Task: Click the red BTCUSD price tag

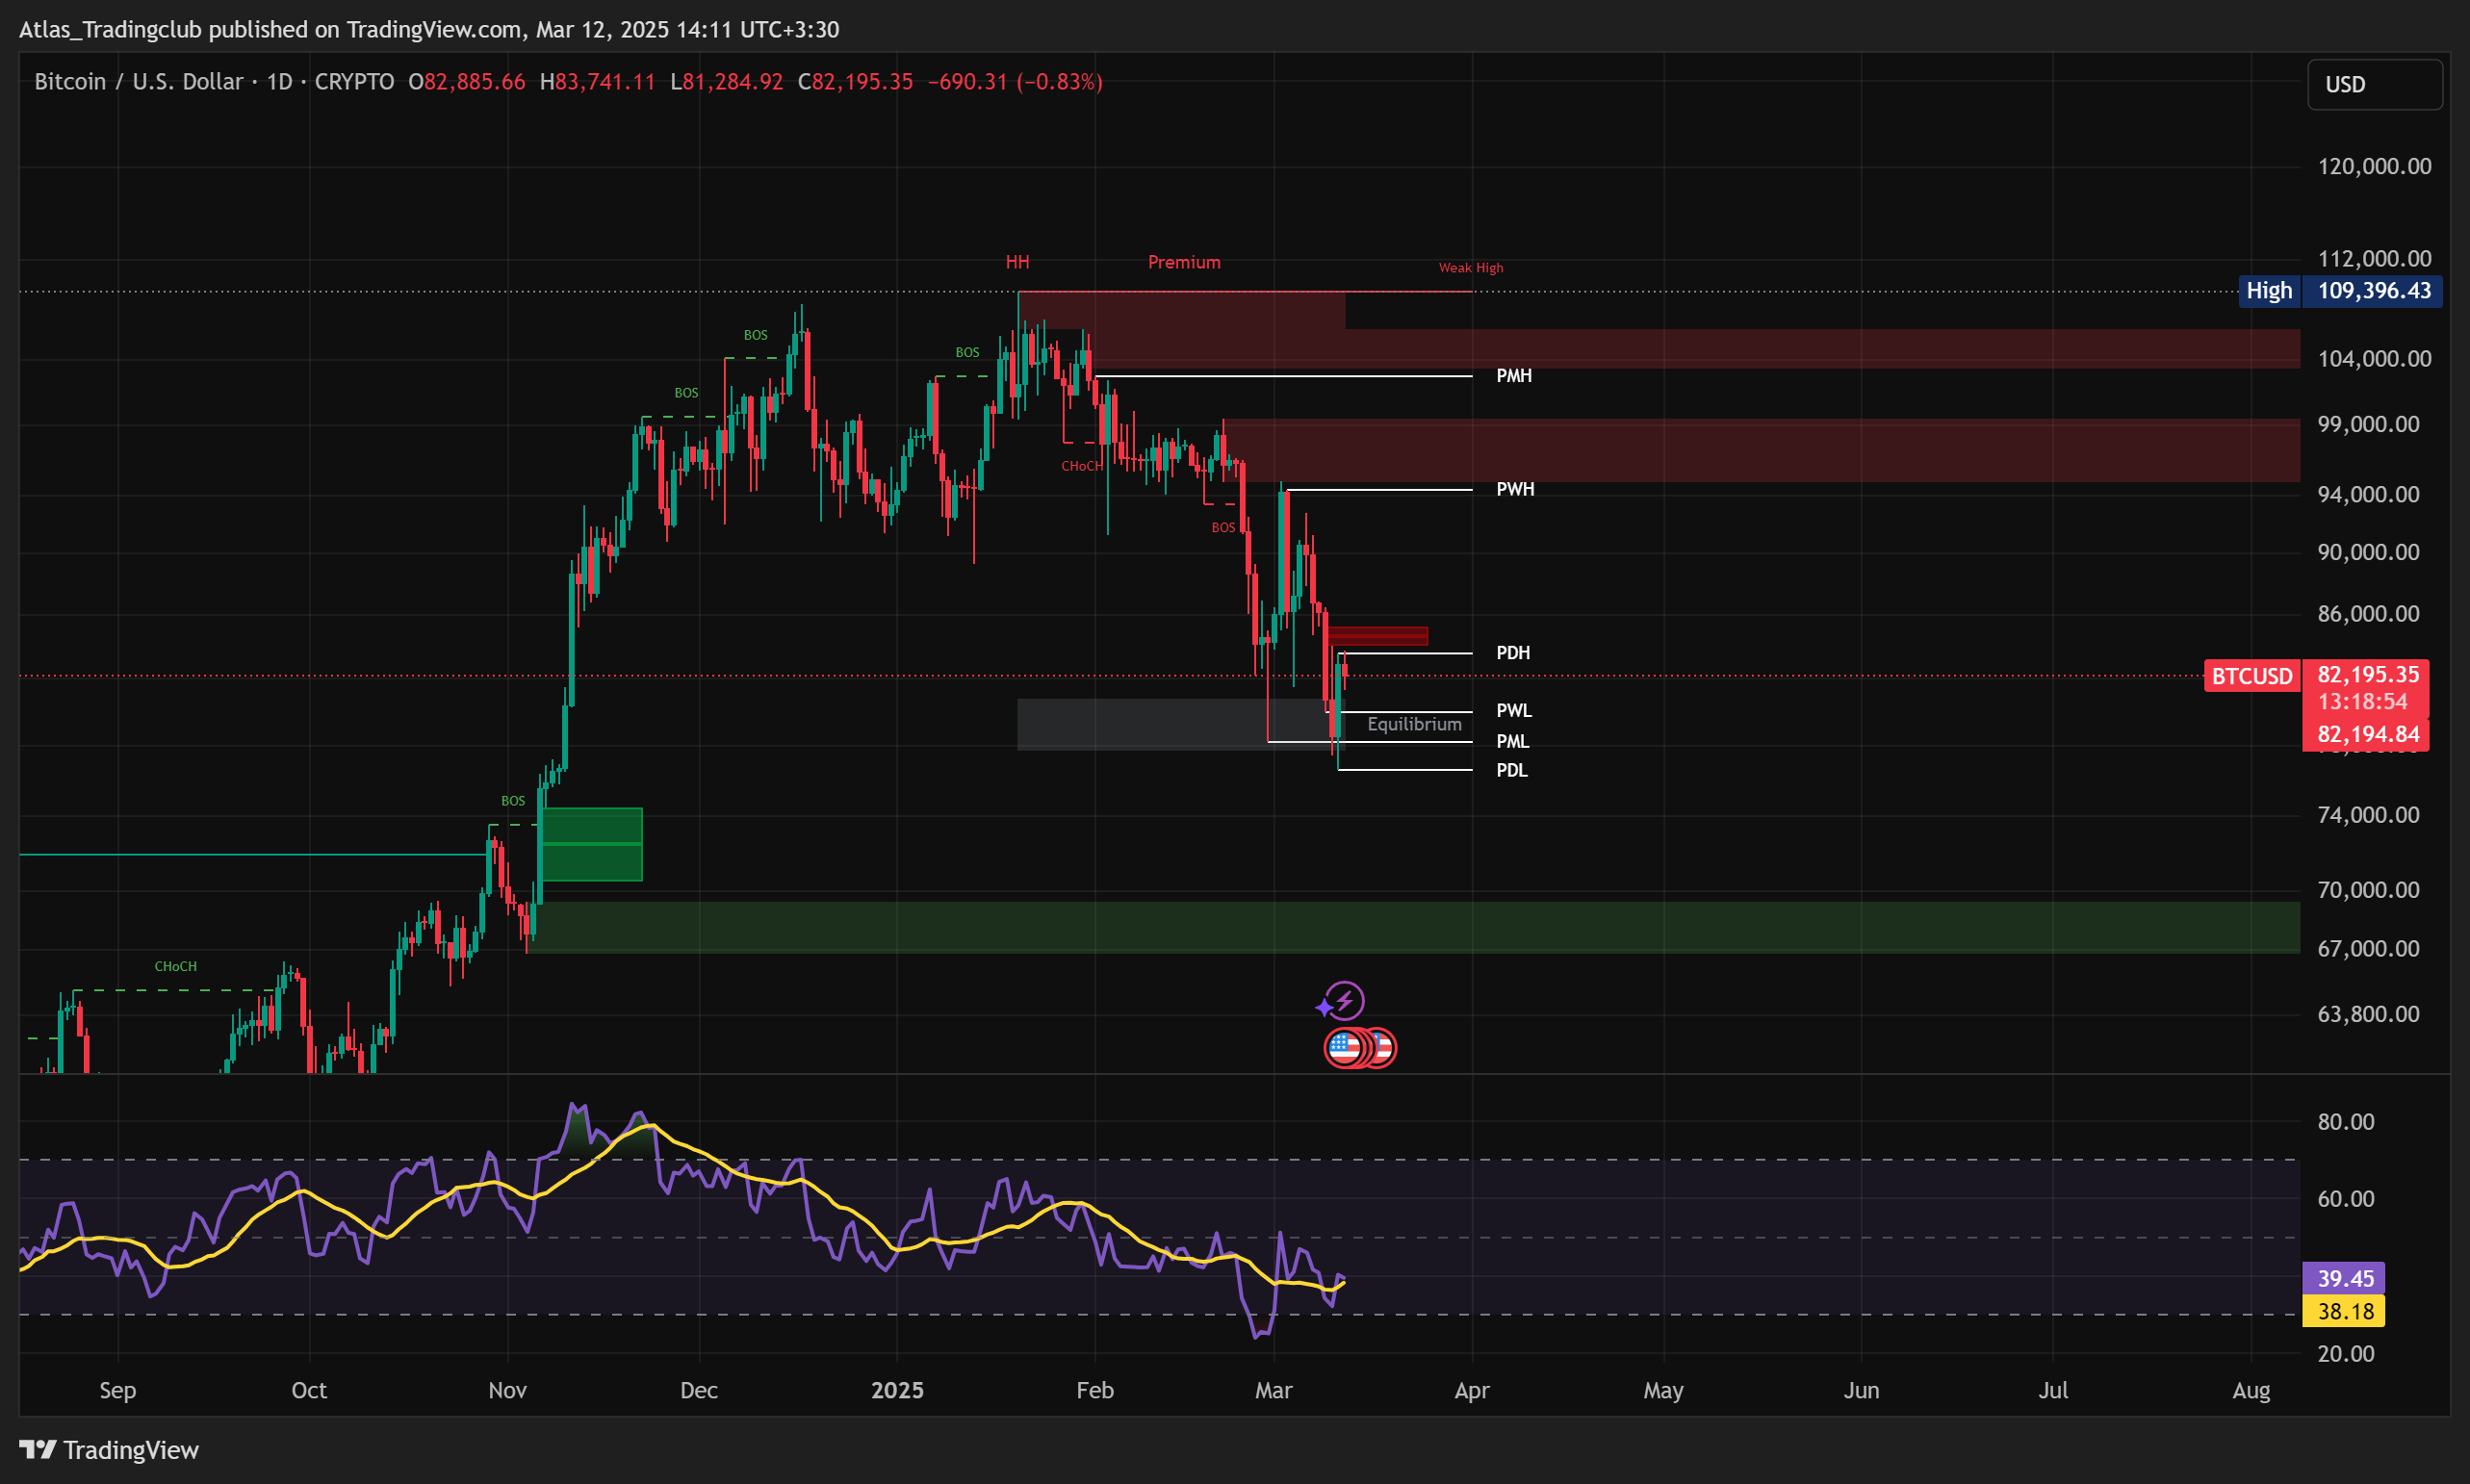Action: click(x=2252, y=677)
